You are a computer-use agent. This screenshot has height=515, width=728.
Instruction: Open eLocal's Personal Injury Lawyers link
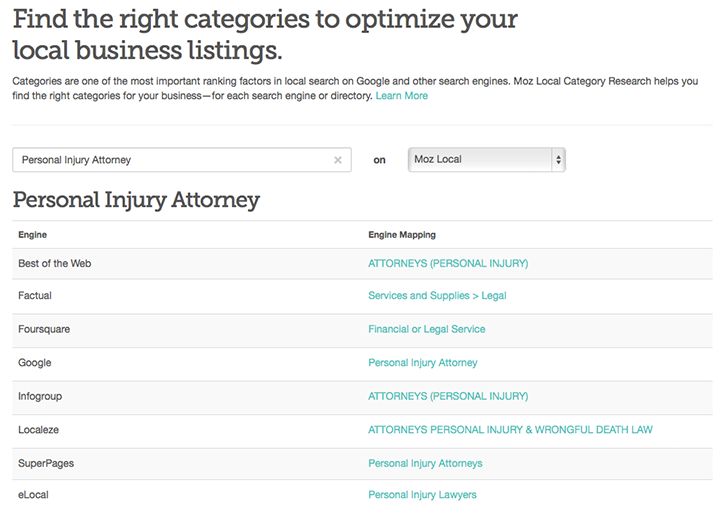click(422, 495)
